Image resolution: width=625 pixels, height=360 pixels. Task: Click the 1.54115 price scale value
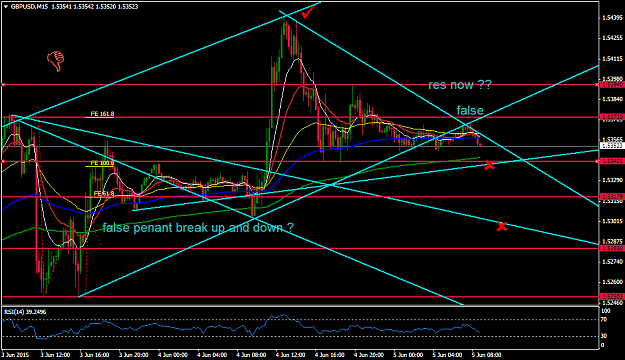tap(612, 59)
